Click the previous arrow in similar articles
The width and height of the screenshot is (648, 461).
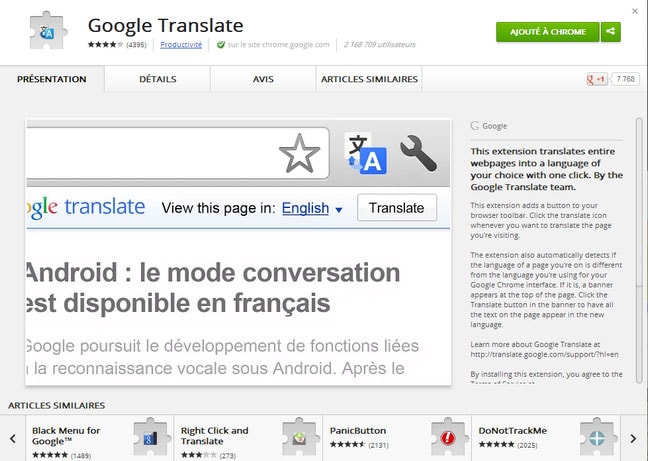pos(13,438)
